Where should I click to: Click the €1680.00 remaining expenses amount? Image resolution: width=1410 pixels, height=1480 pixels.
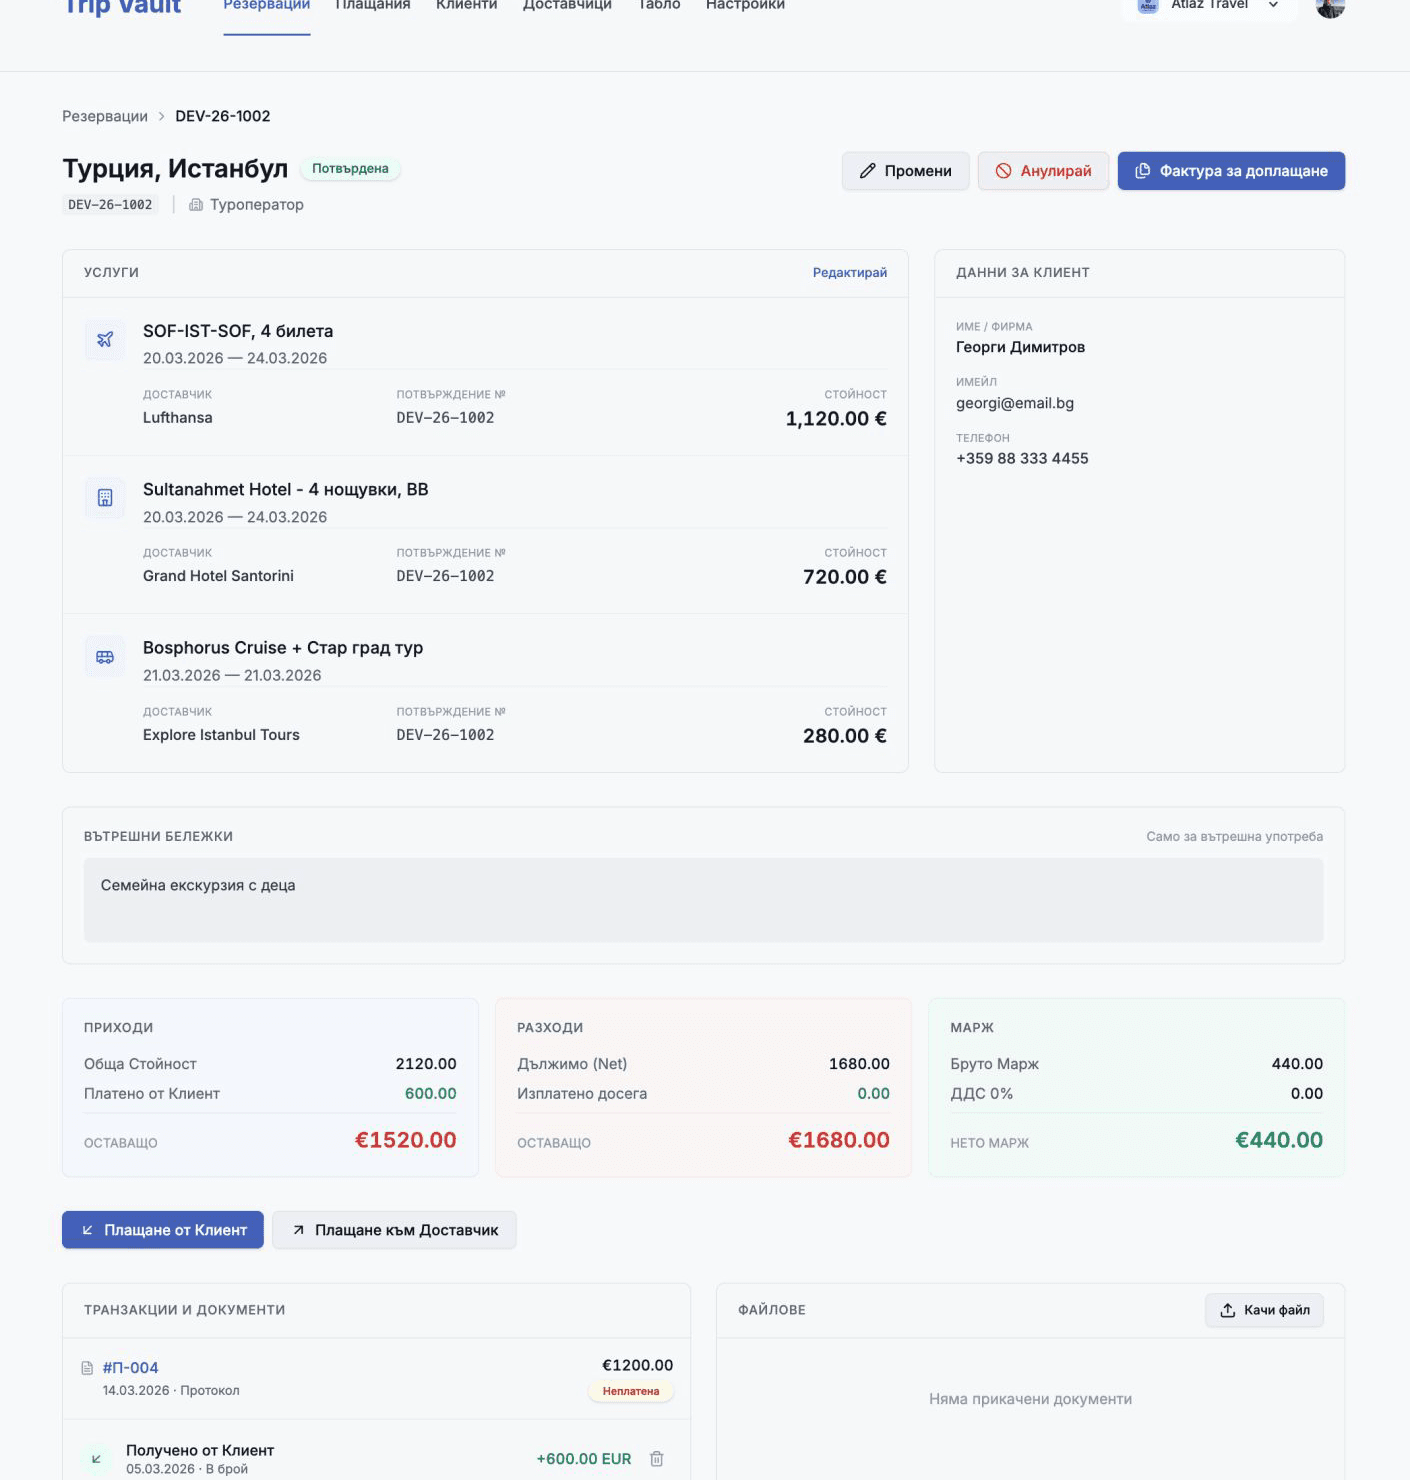839,1140
